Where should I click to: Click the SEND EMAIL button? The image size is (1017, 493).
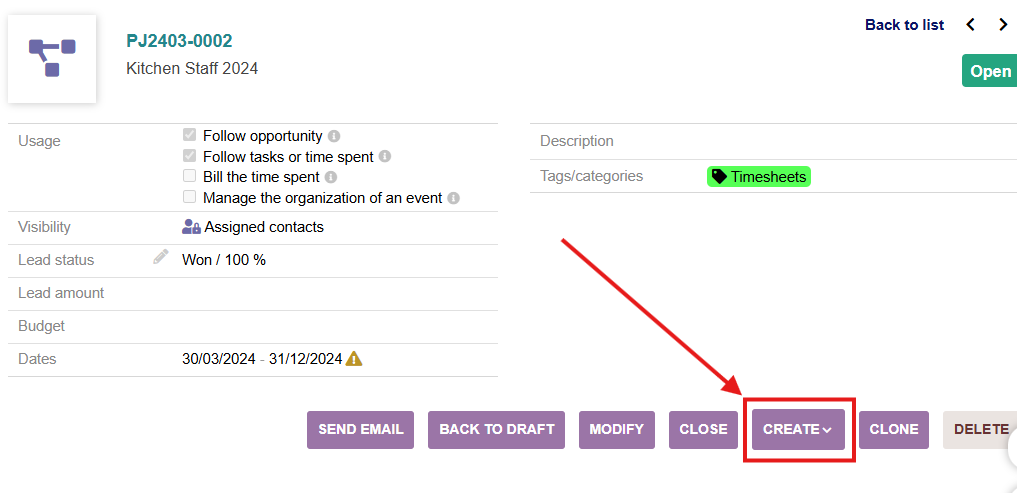(x=361, y=429)
